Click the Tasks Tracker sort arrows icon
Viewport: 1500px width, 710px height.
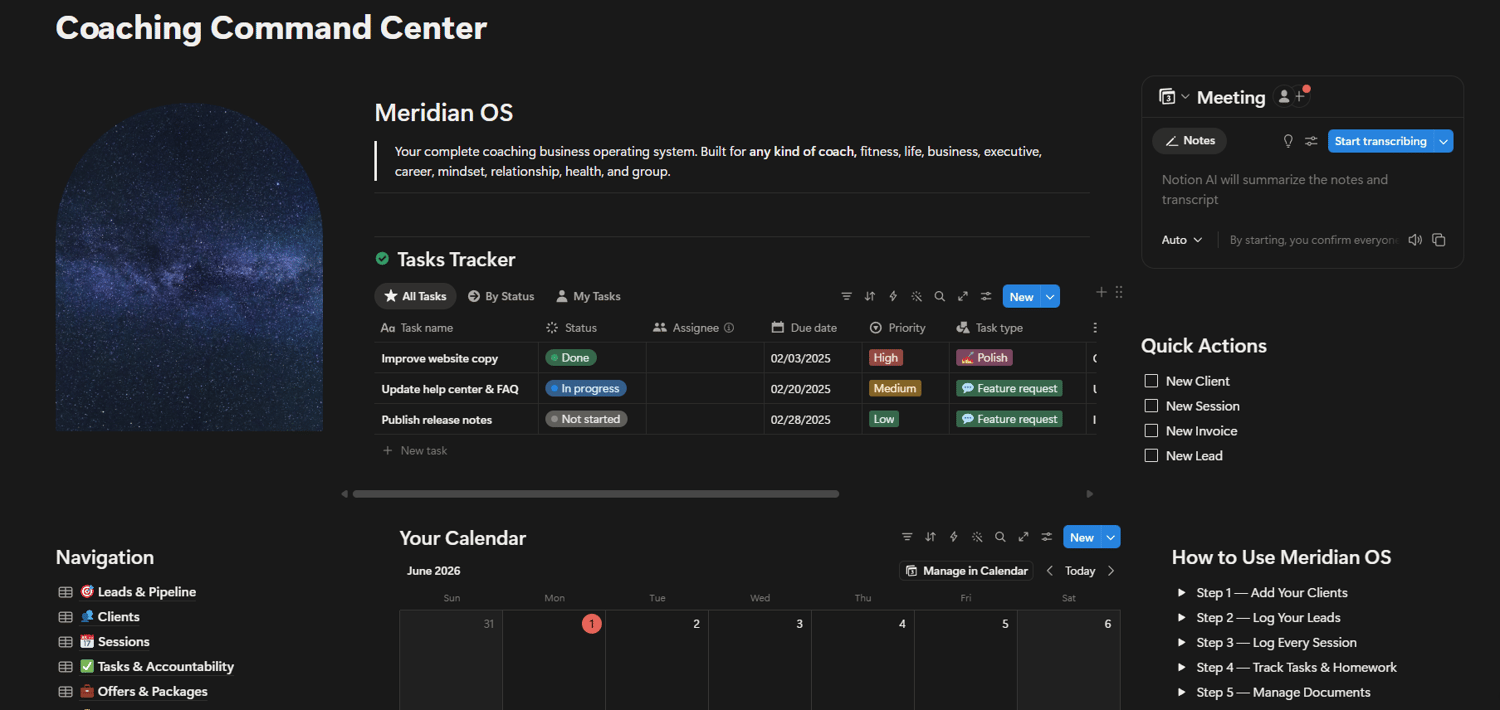point(870,296)
